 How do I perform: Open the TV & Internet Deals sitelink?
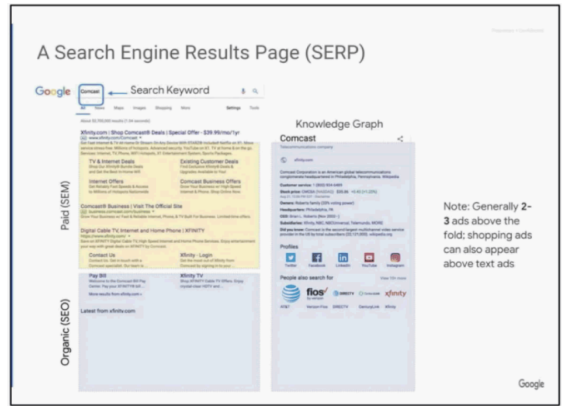click(112, 161)
